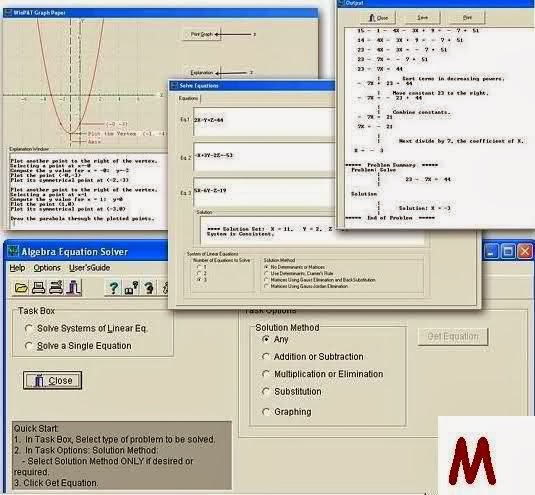Click 'Problem Summary' line in Output window
The height and width of the screenshot is (495, 535).
coord(391,165)
